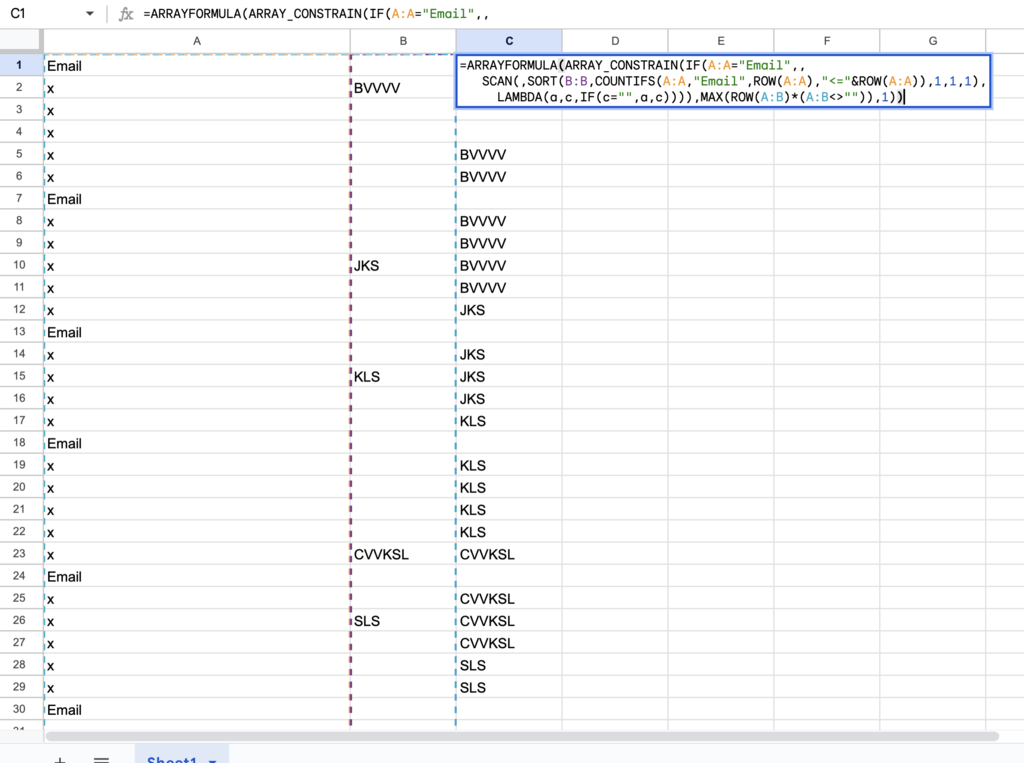The width and height of the screenshot is (1024, 763).
Task: Select KLS cell in column B
Action: coord(403,376)
